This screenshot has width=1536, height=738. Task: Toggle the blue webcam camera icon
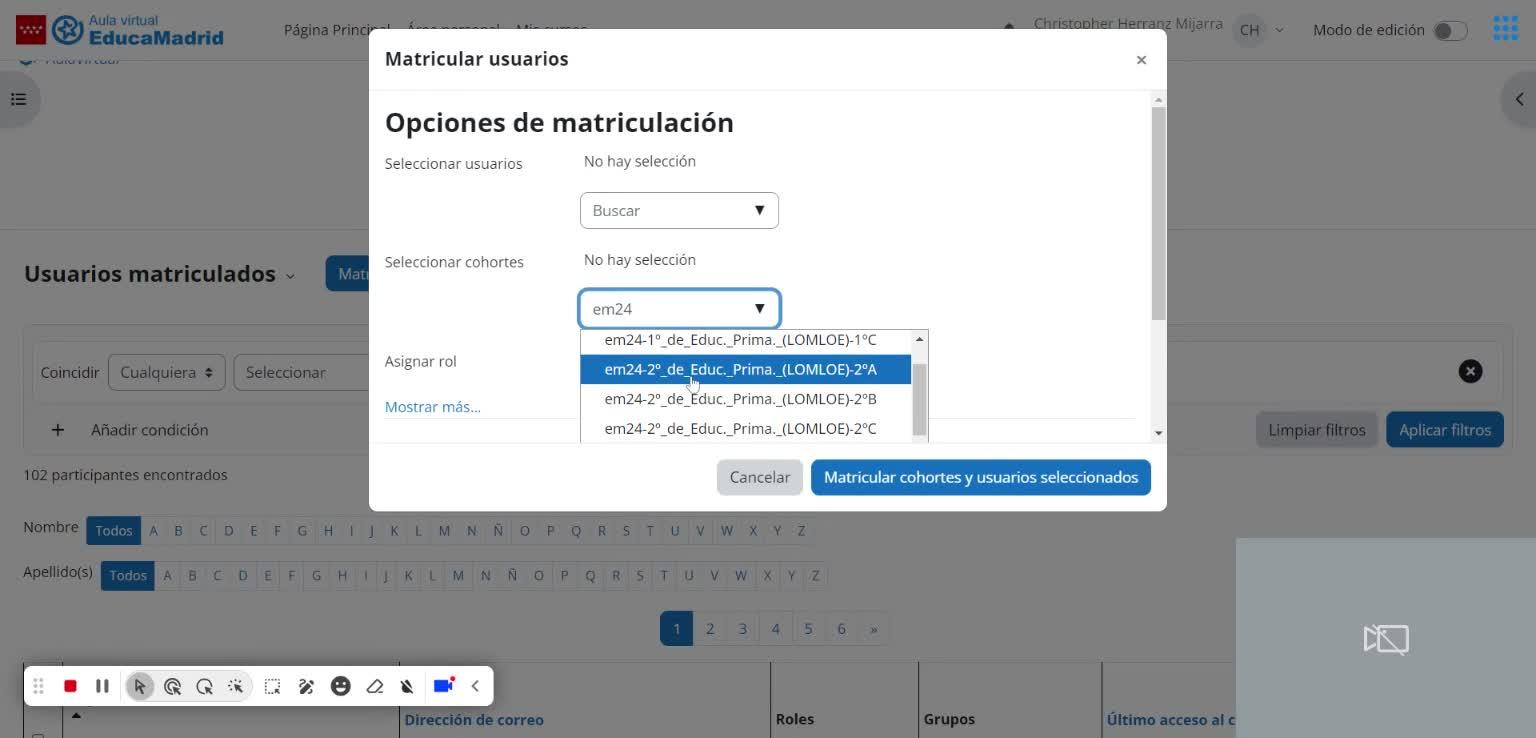[444, 685]
